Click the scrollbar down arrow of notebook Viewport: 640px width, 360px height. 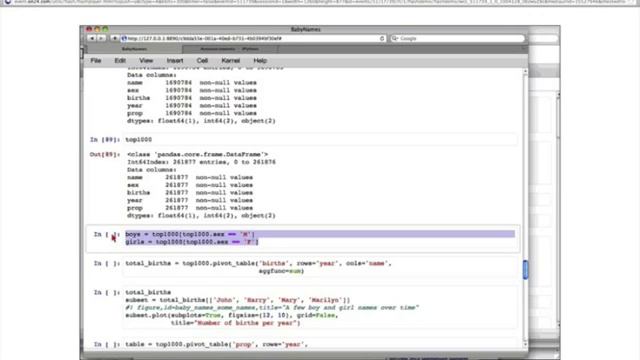pyautogui.click(x=525, y=344)
